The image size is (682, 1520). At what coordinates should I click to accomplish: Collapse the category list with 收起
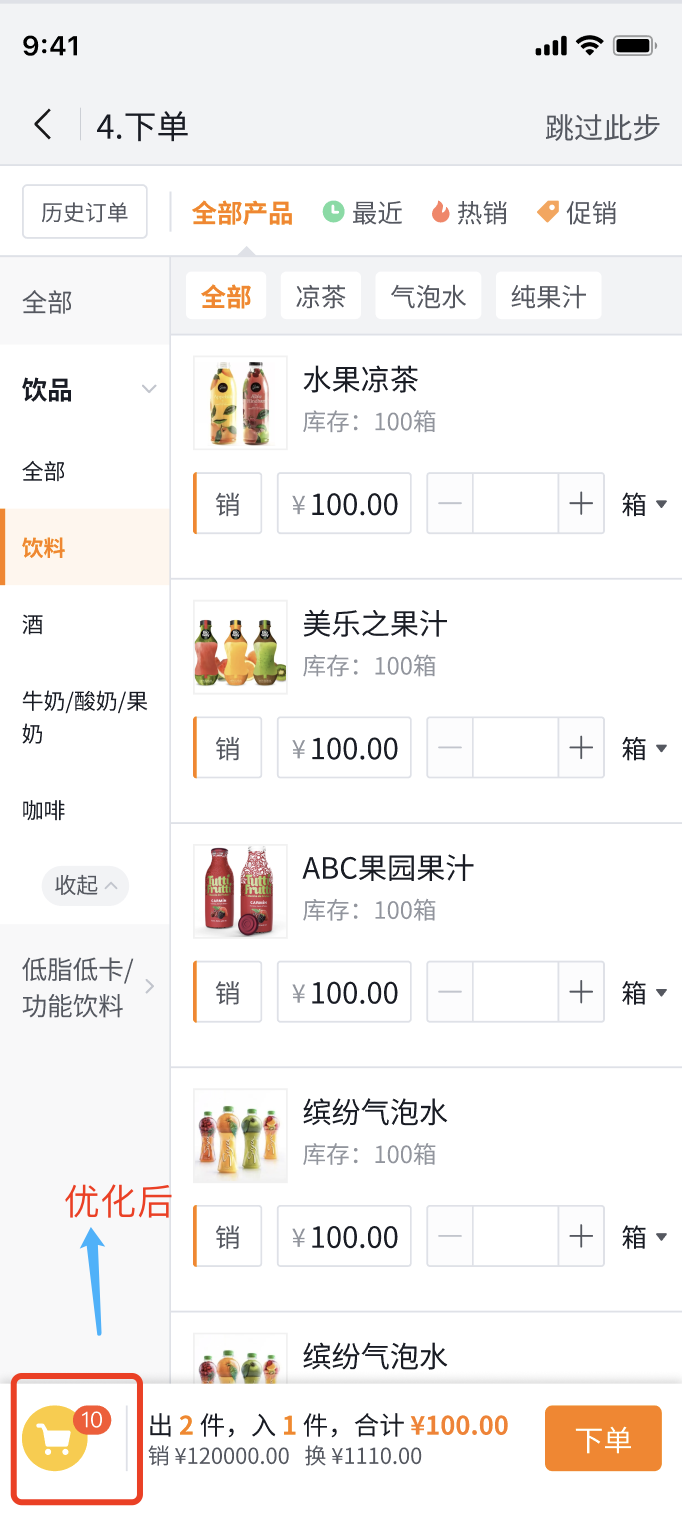pos(85,885)
